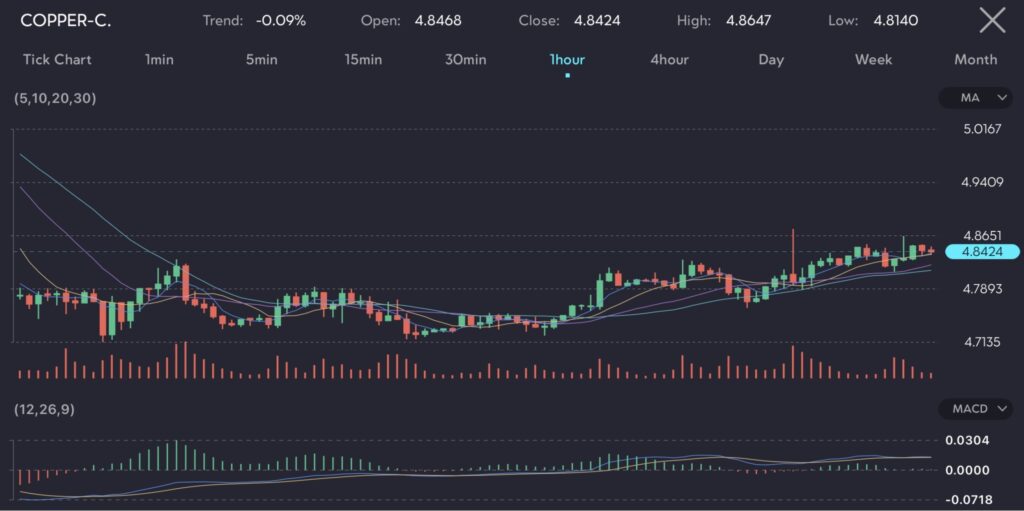Image resolution: width=1024 pixels, height=511 pixels.
Task: Close the copper chart with the X icon
Action: (x=991, y=20)
